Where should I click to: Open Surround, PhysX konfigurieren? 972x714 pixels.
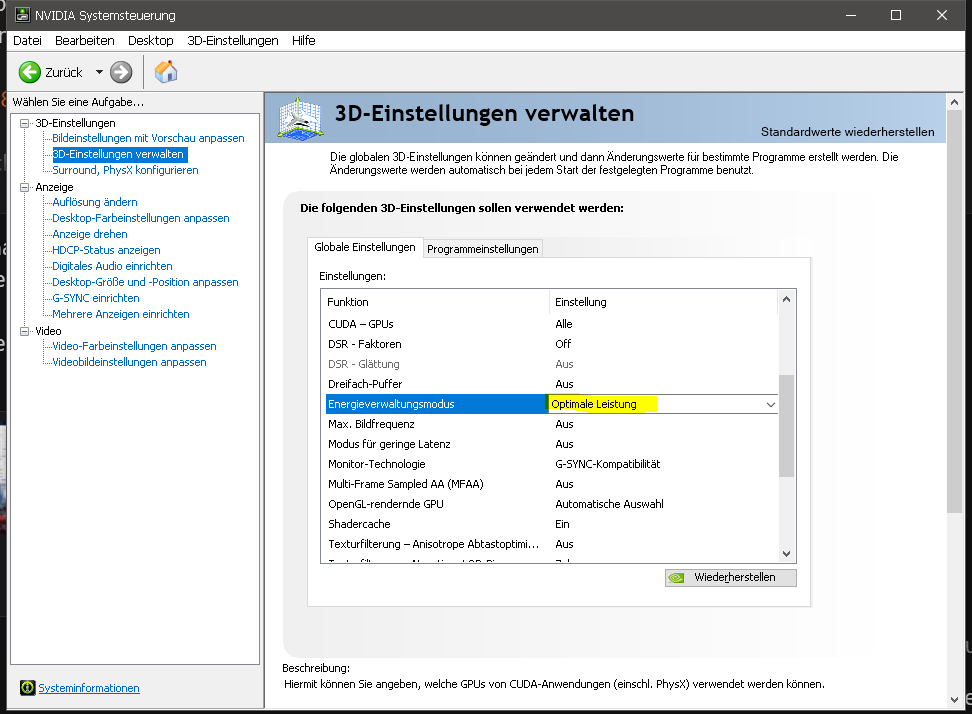[125, 170]
